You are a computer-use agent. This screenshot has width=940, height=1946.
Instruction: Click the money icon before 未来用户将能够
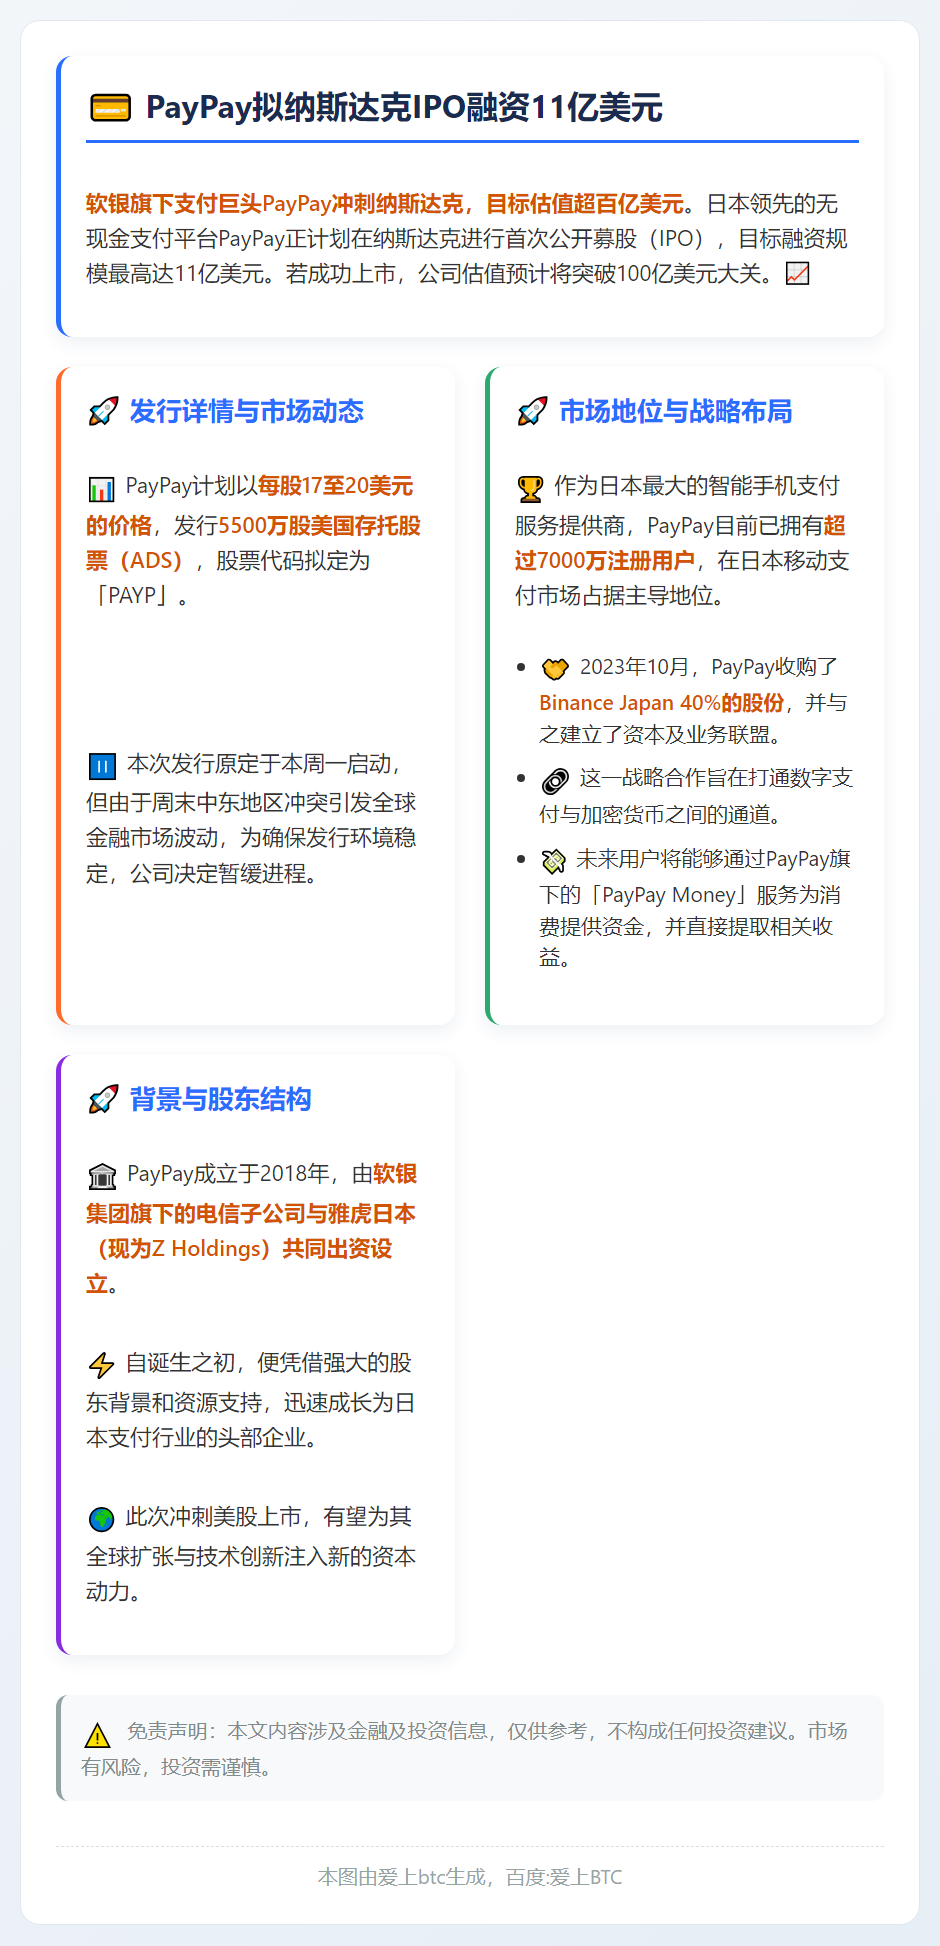pyautogui.click(x=554, y=861)
